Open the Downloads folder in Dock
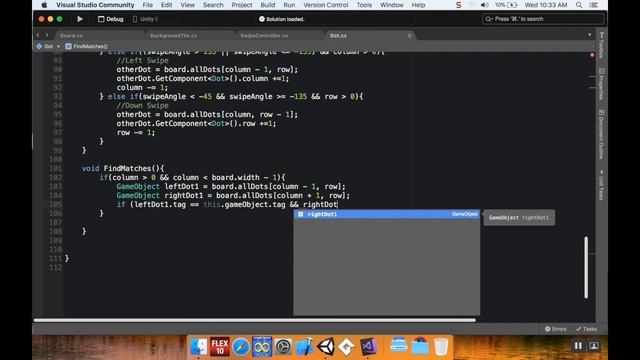The height and width of the screenshot is (360, 640). [x=420, y=347]
